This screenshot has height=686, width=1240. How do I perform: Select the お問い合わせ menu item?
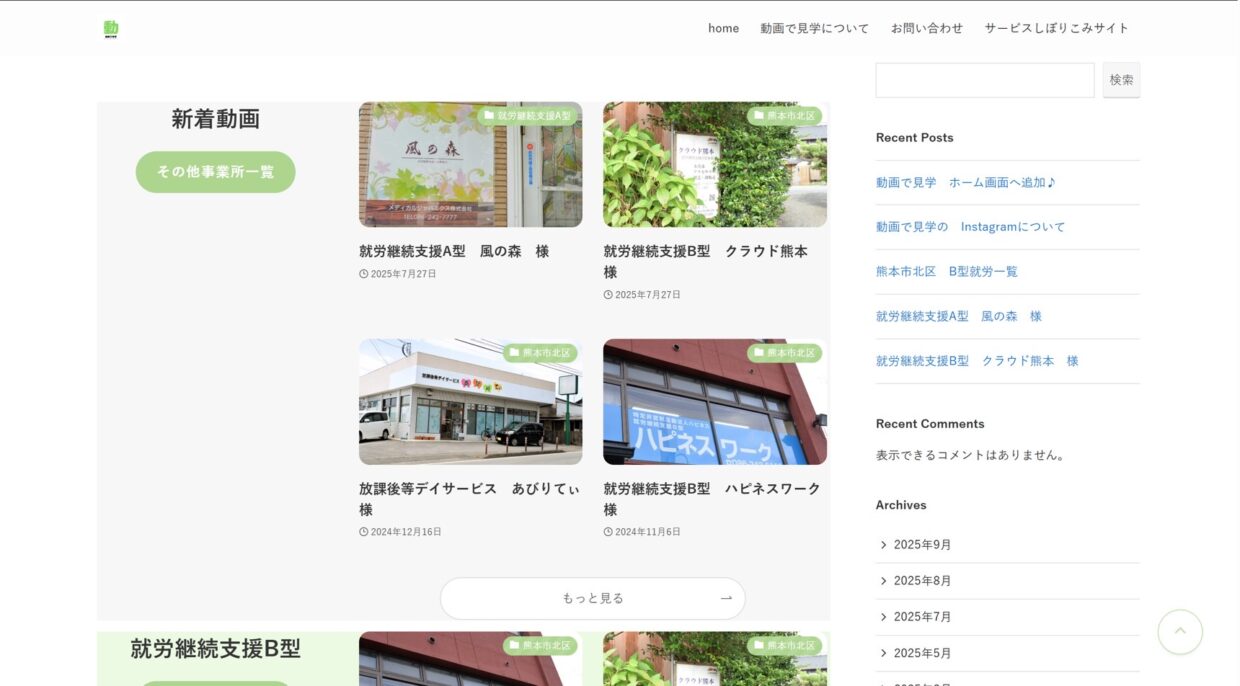pyautogui.click(x=926, y=28)
